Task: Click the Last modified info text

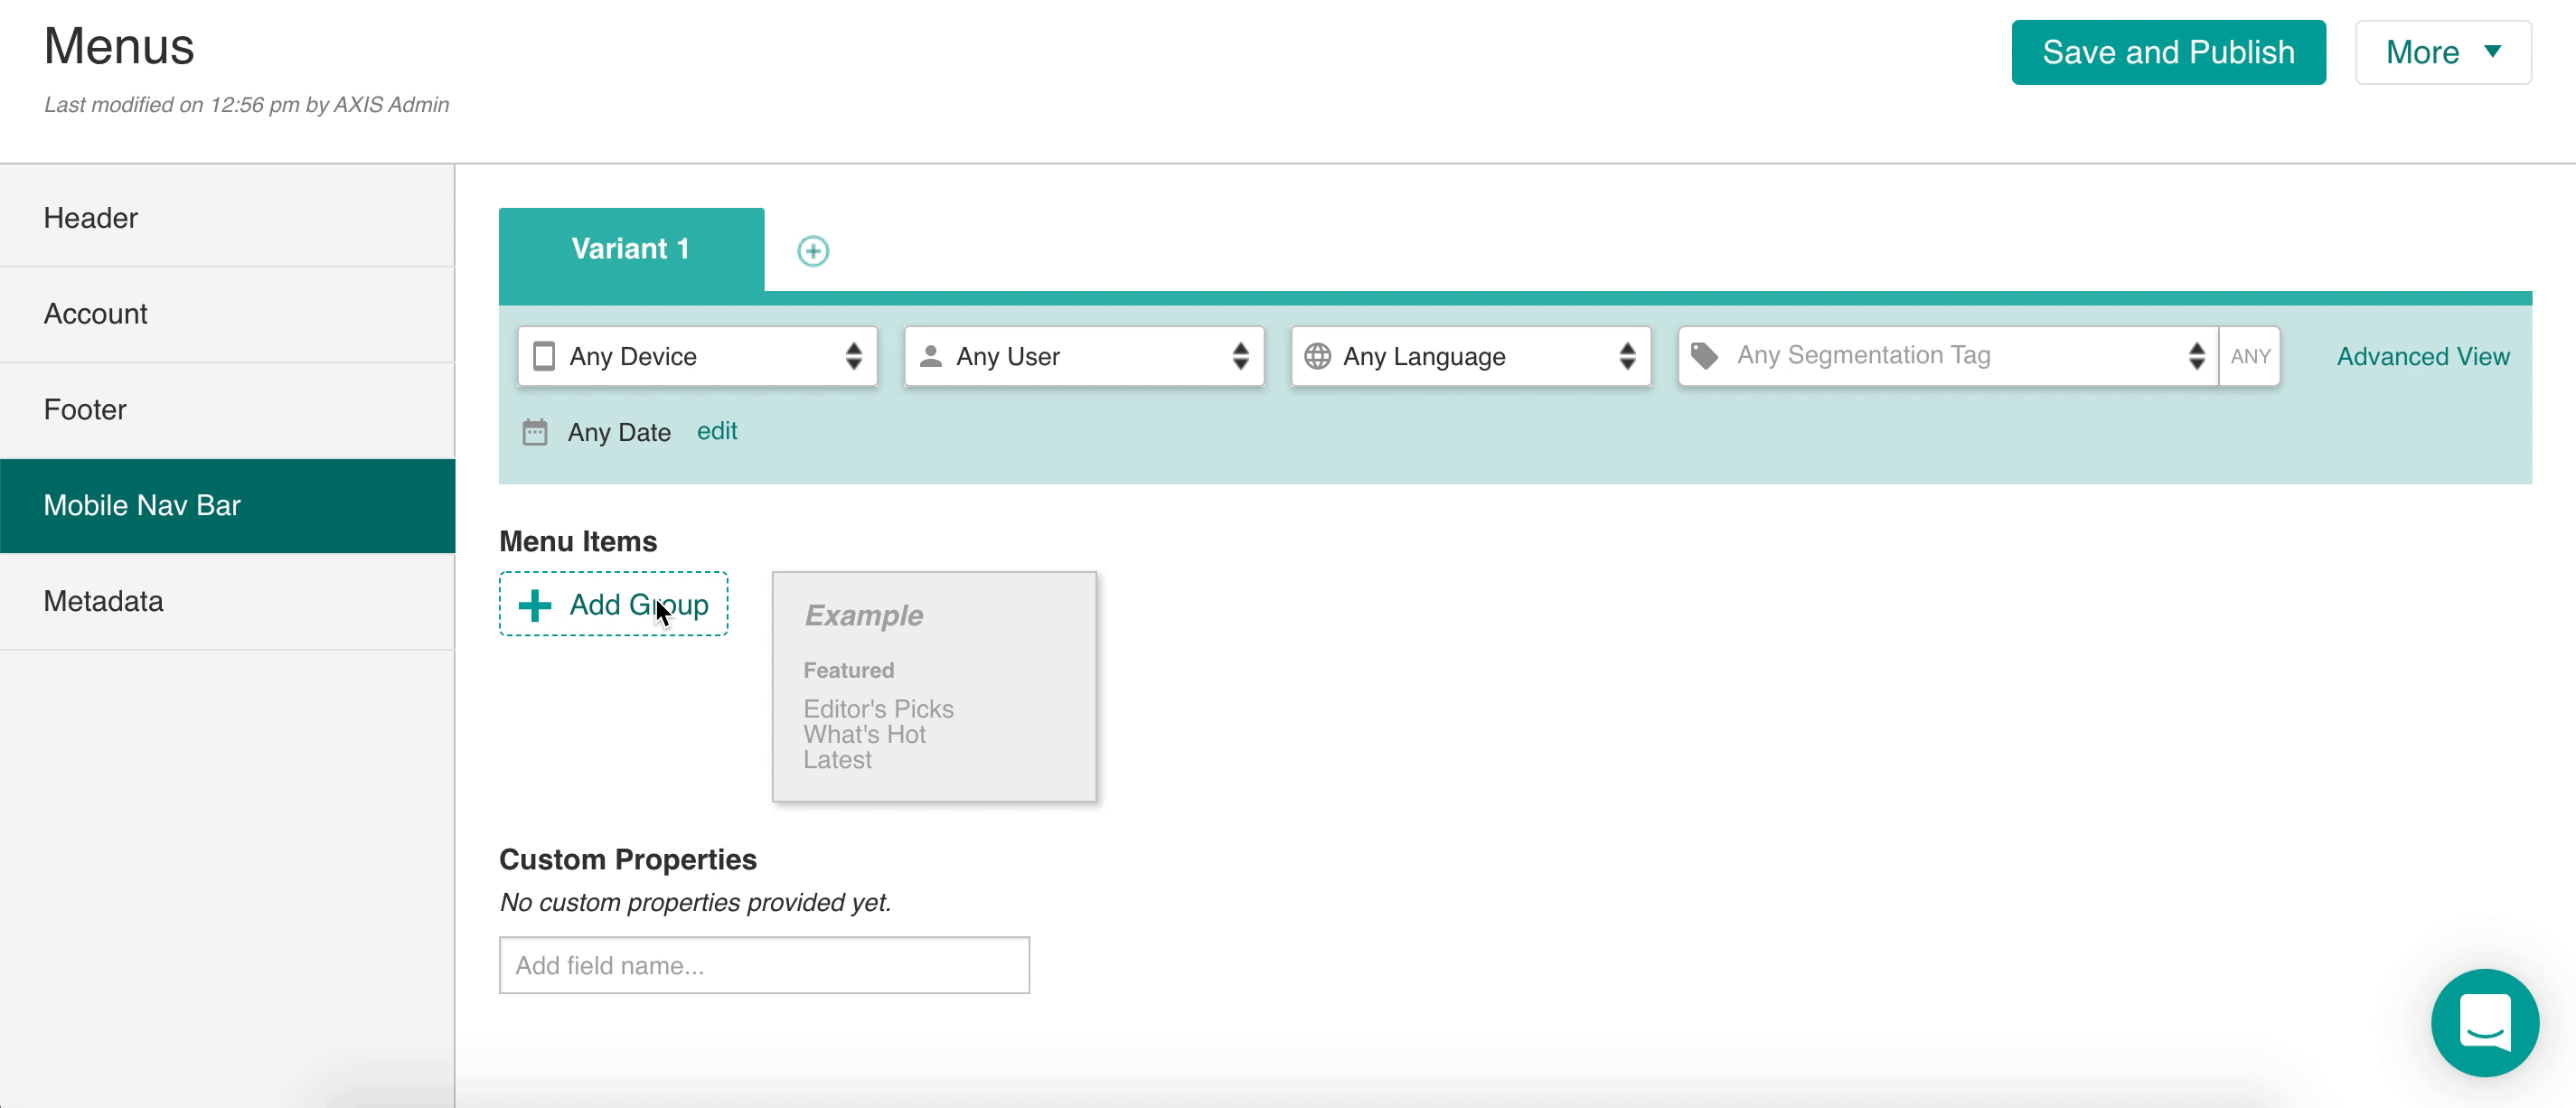Action: click(x=246, y=104)
